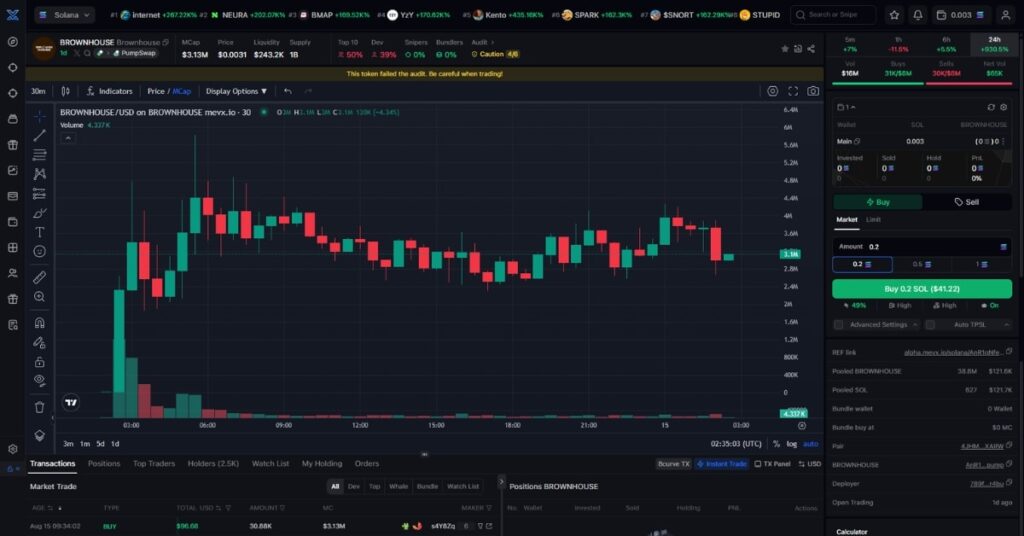Open the Holders (2.5K) tab
The height and width of the screenshot is (536, 1024).
[213, 464]
